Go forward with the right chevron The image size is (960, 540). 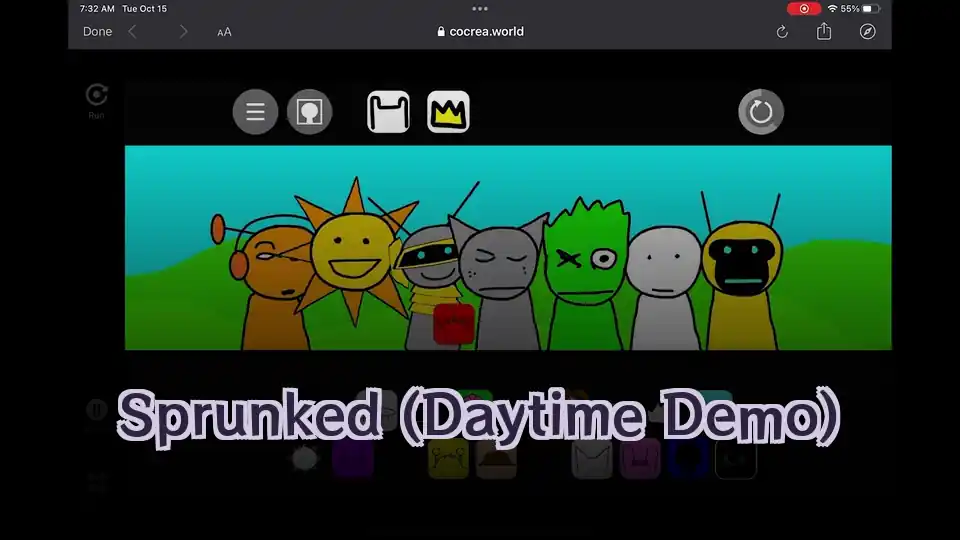click(x=183, y=32)
